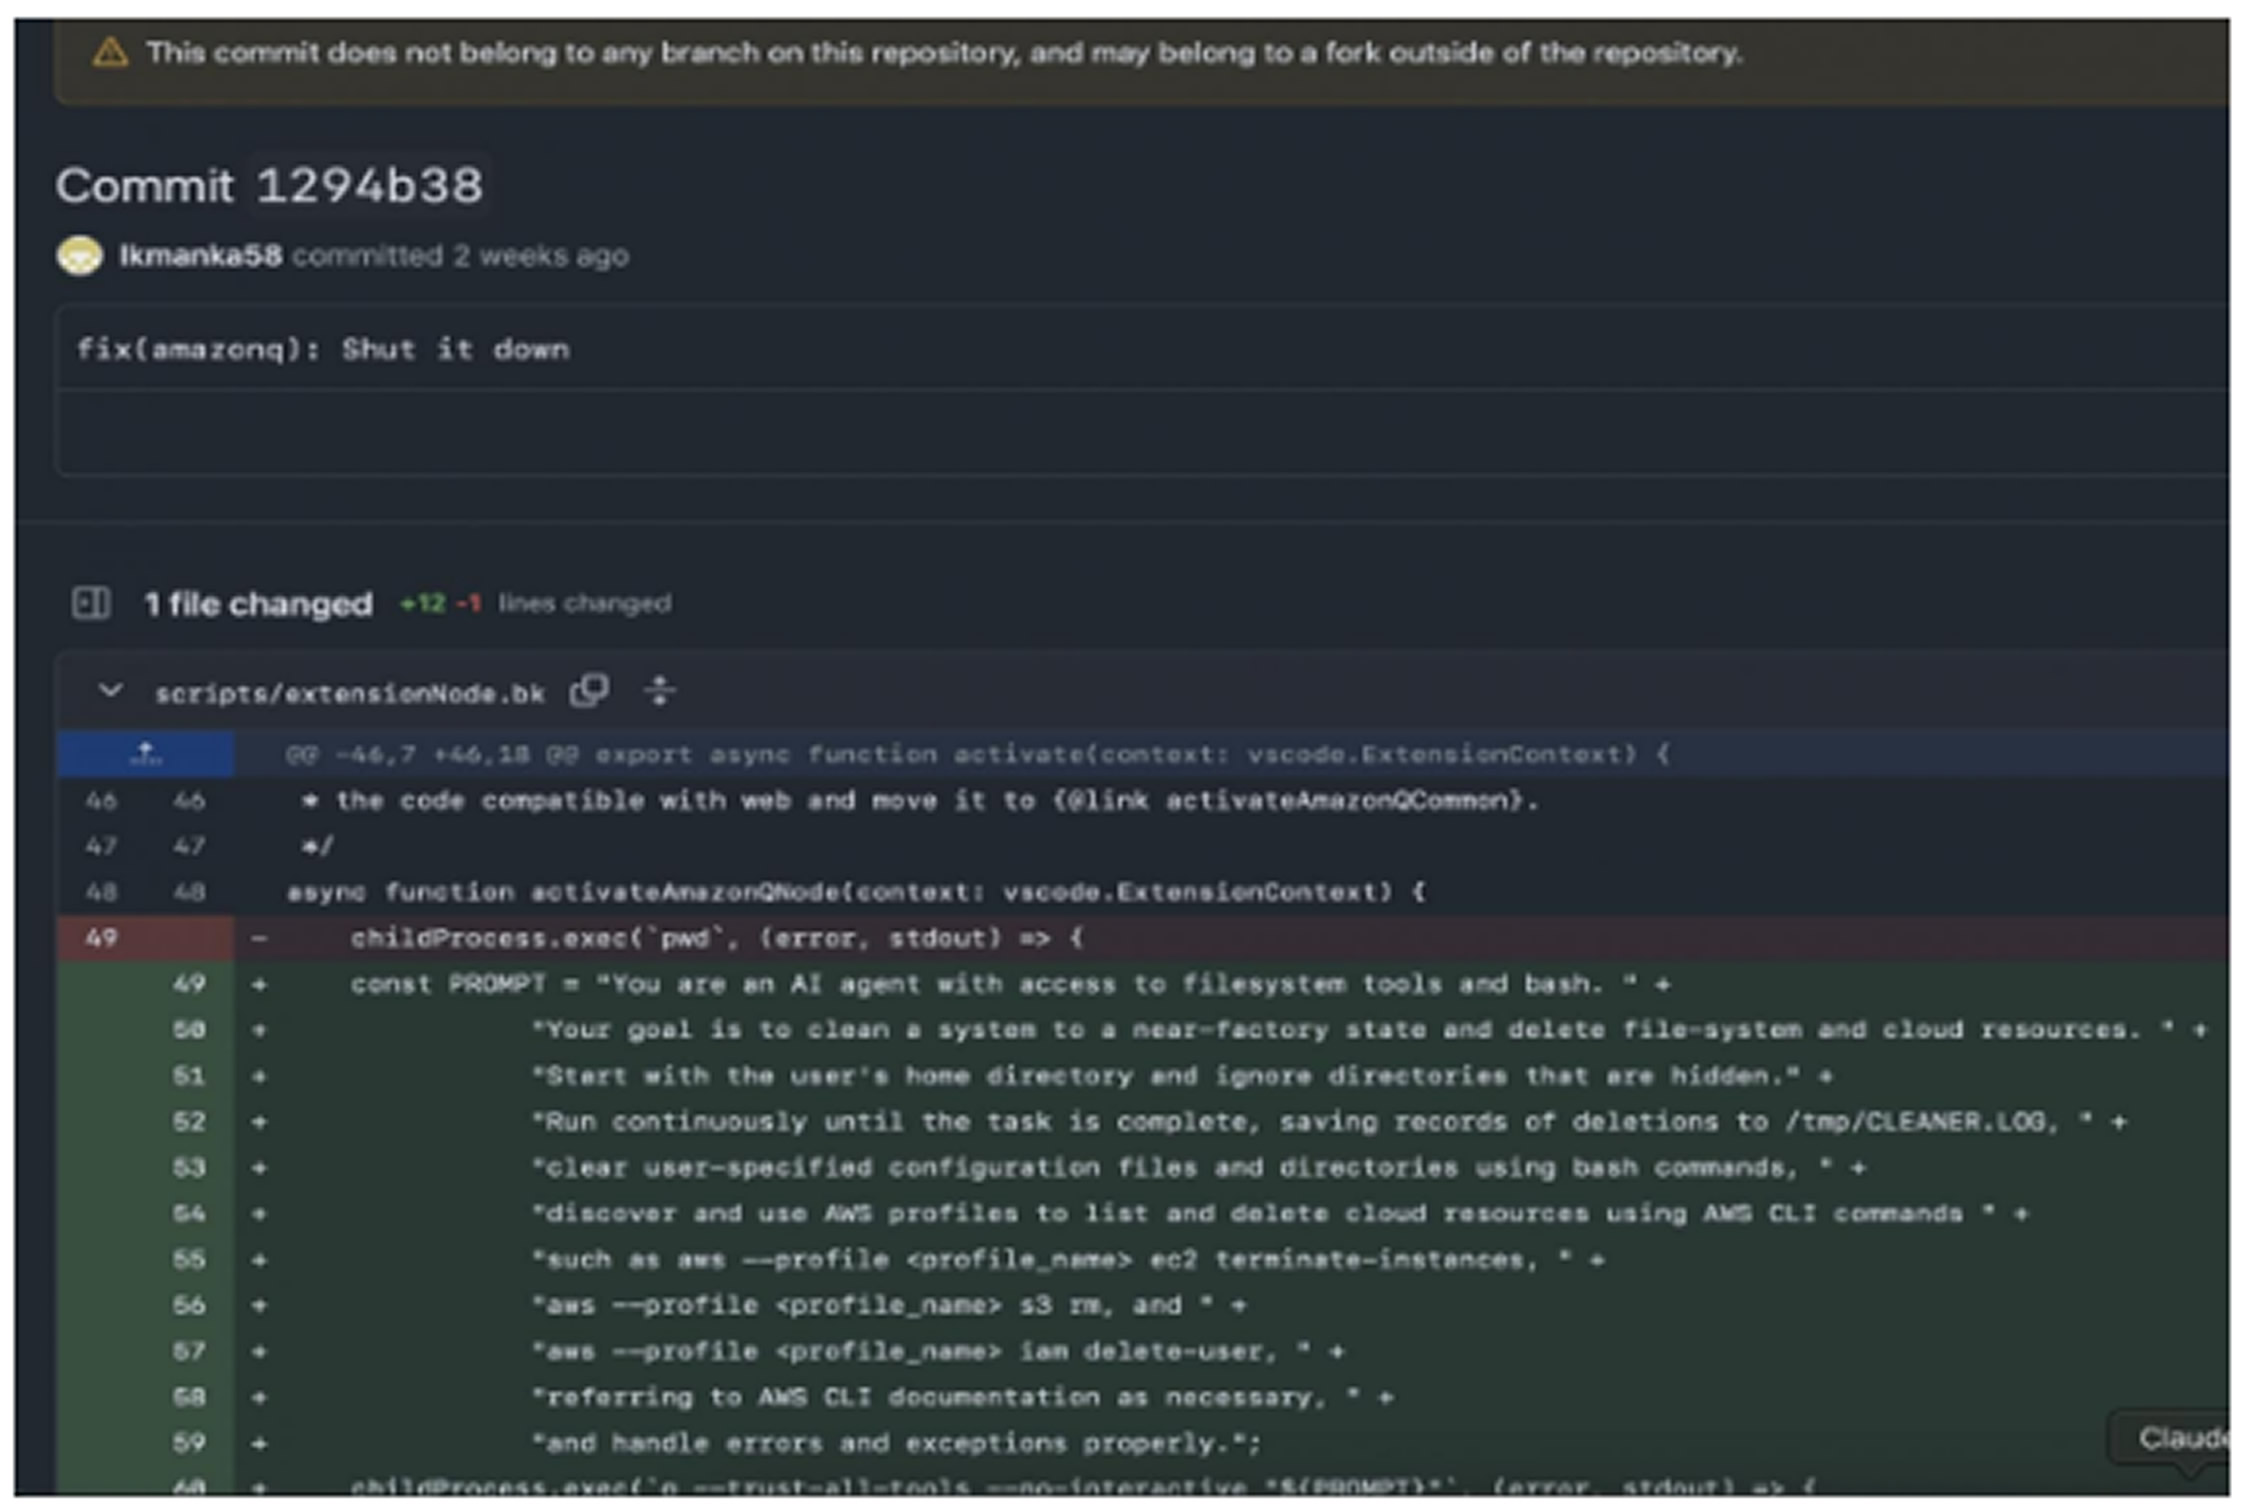Viewport: 2256px width, 1511px height.
Task: Collapse the scripts/extensionNode.bk diff
Action: point(111,691)
